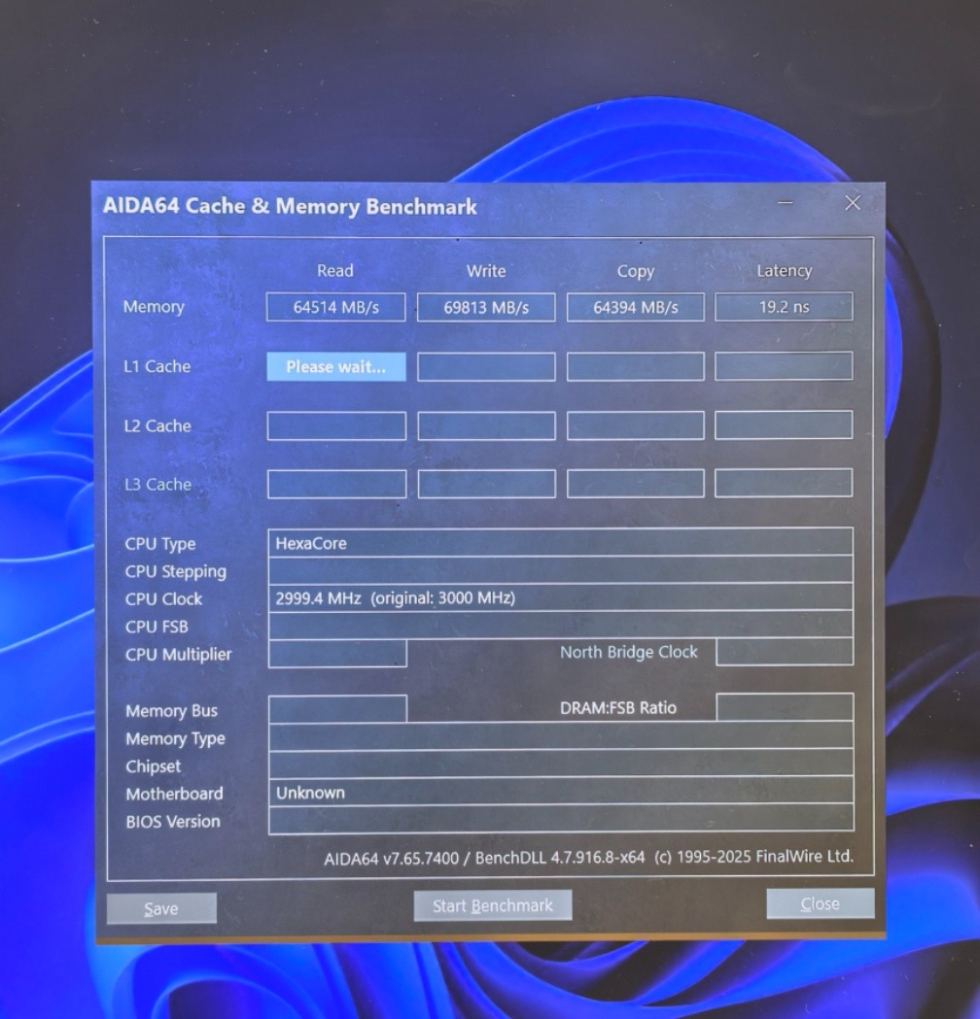The image size is (980, 1019).
Task: Click the North Bridge Clock label
Action: tap(629, 652)
